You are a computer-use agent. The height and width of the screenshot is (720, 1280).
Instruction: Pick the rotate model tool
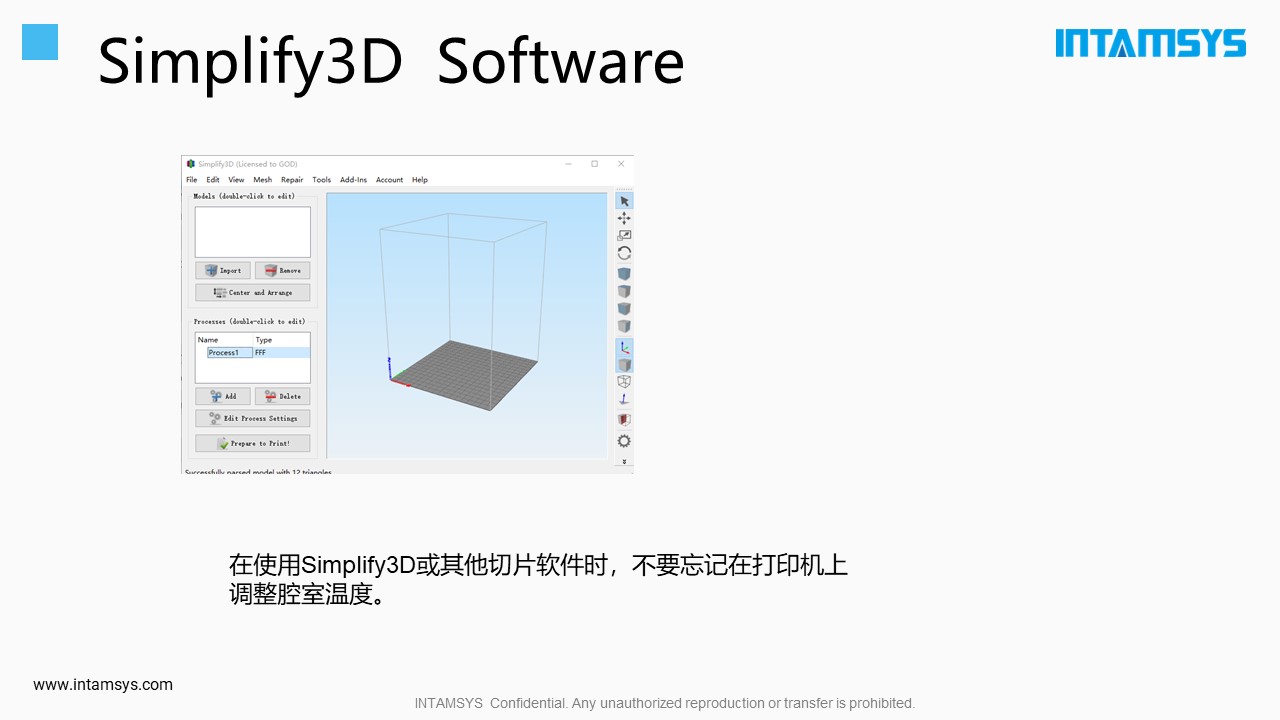click(624, 253)
